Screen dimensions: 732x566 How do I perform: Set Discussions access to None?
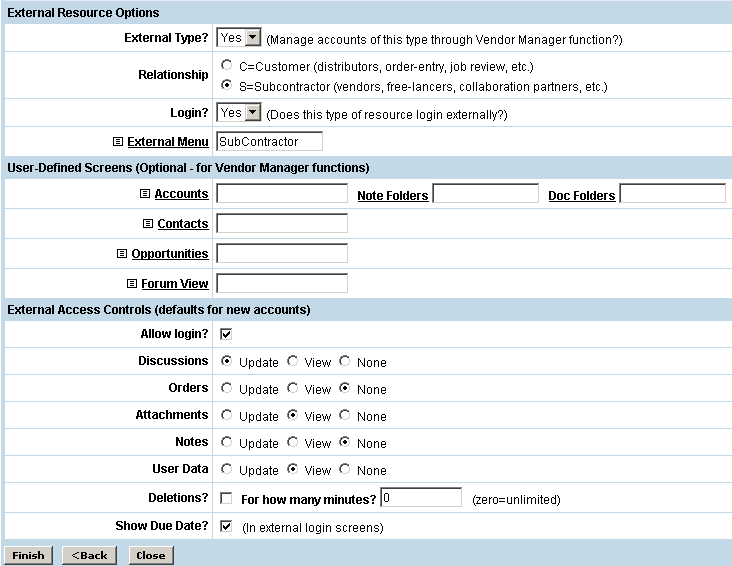click(345, 361)
